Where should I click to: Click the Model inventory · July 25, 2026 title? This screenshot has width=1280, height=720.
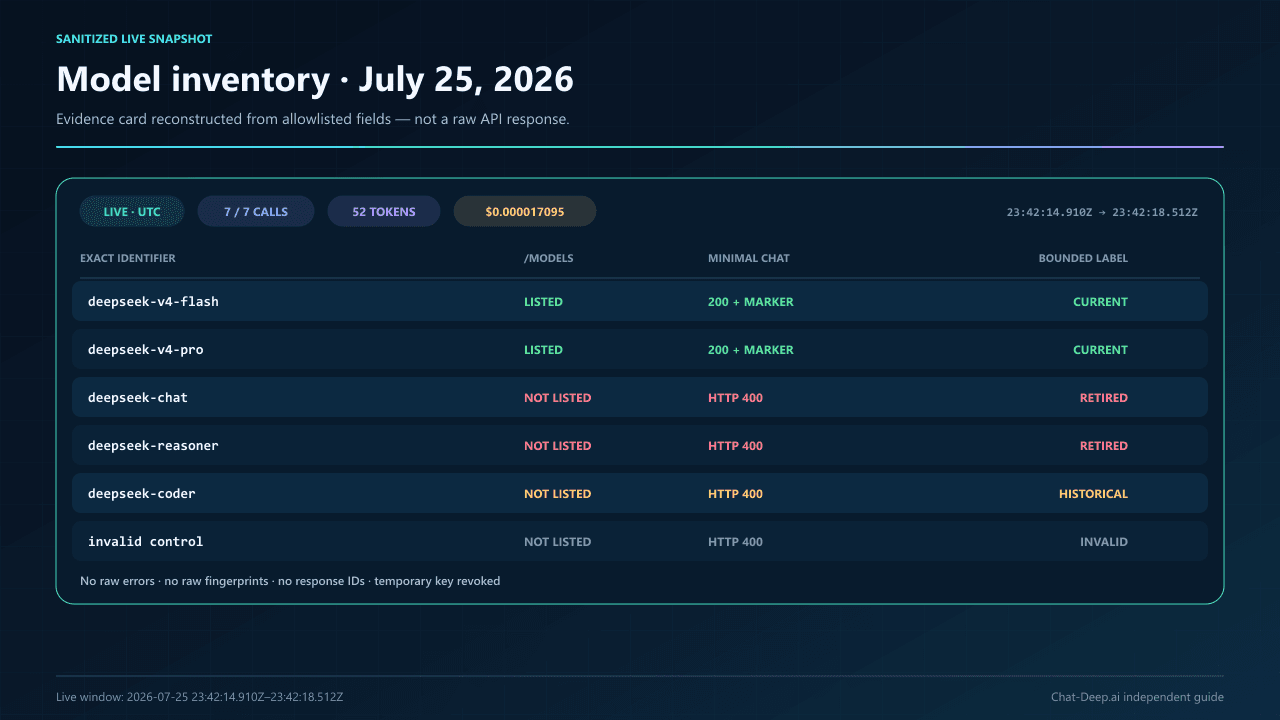tap(315, 79)
